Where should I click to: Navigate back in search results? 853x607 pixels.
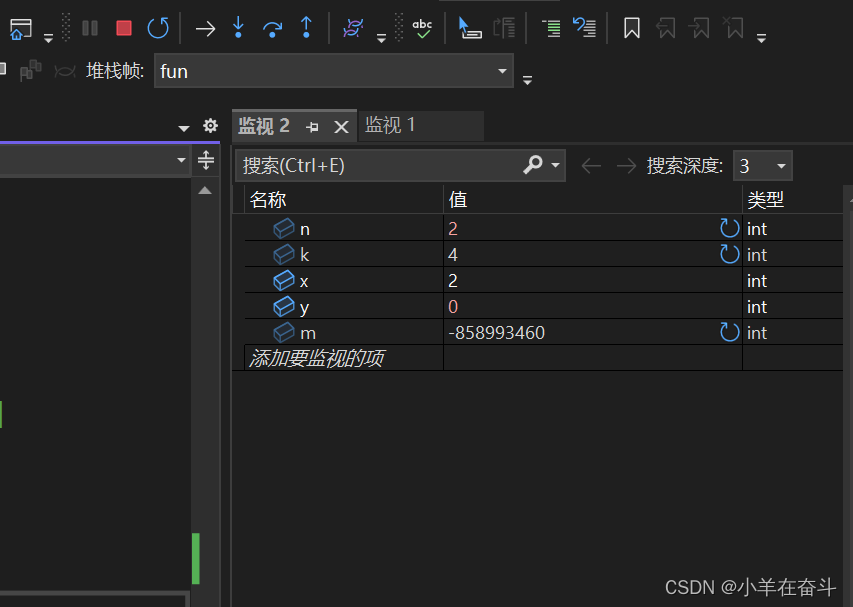coord(591,165)
